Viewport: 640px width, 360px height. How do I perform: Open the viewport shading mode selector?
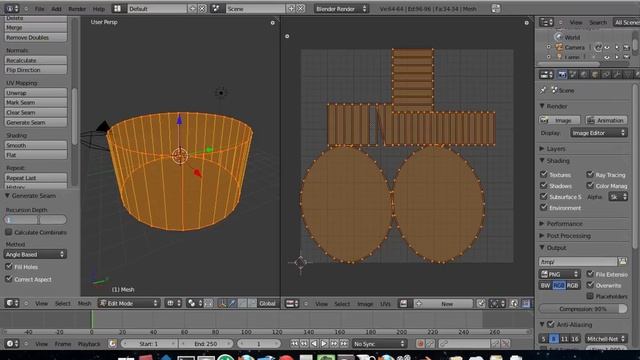tap(173, 303)
